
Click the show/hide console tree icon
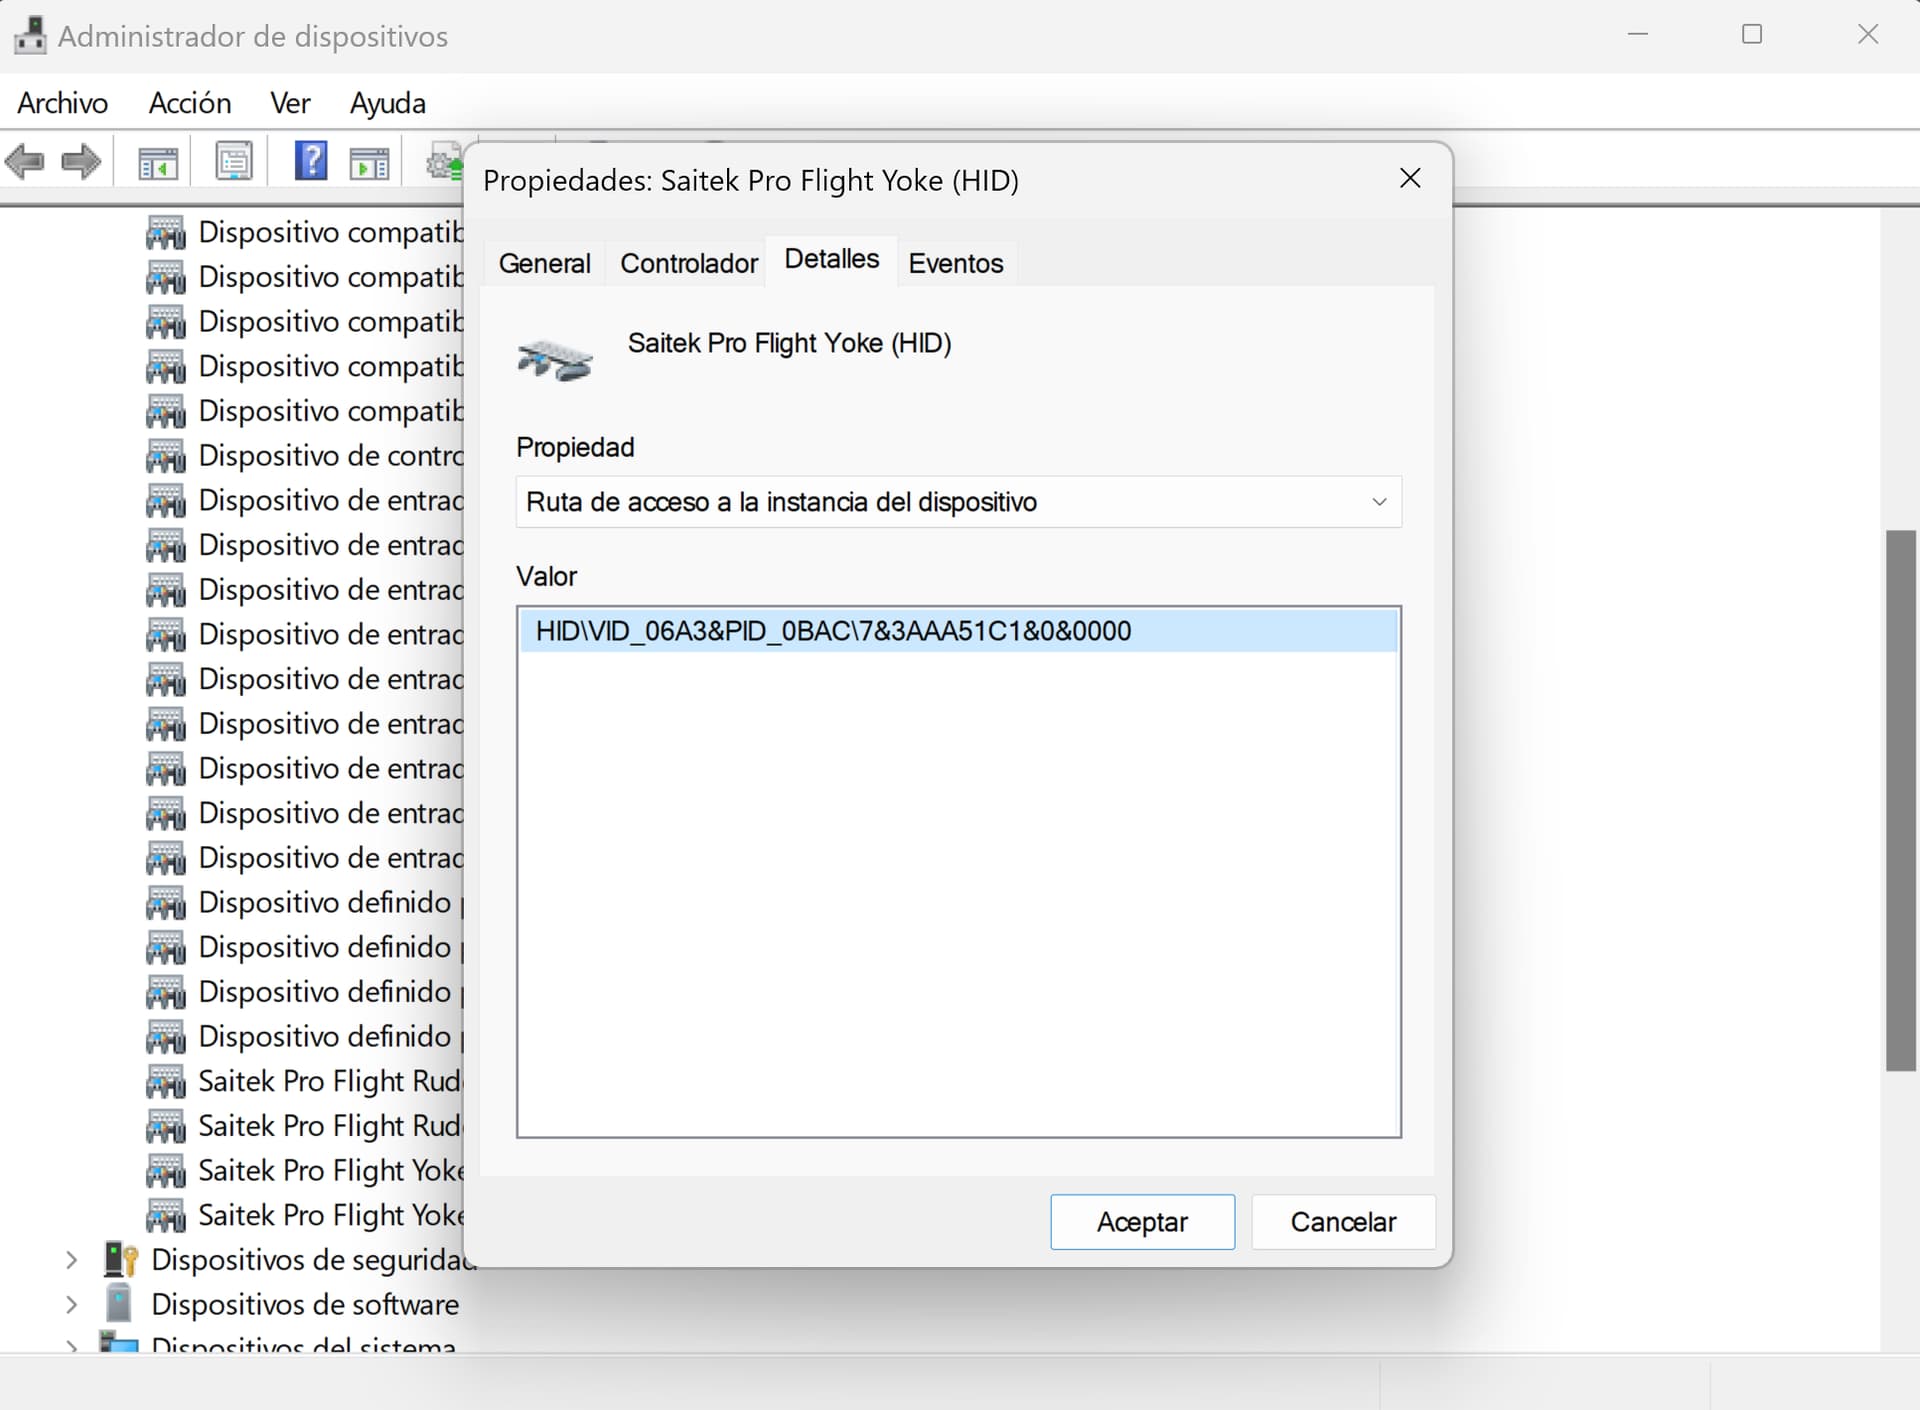point(158,162)
